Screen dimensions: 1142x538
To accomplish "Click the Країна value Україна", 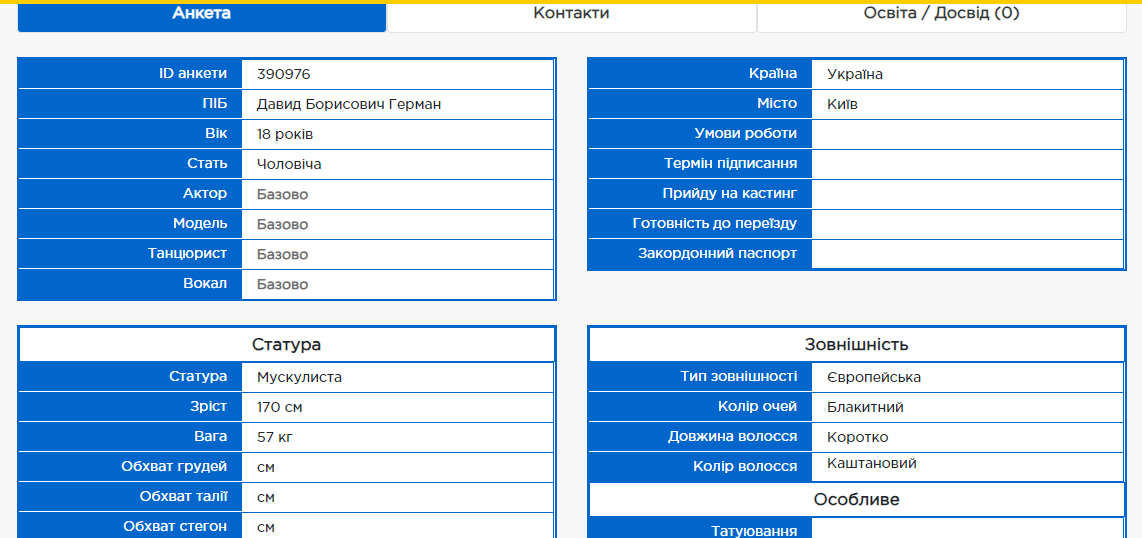I will pos(854,74).
